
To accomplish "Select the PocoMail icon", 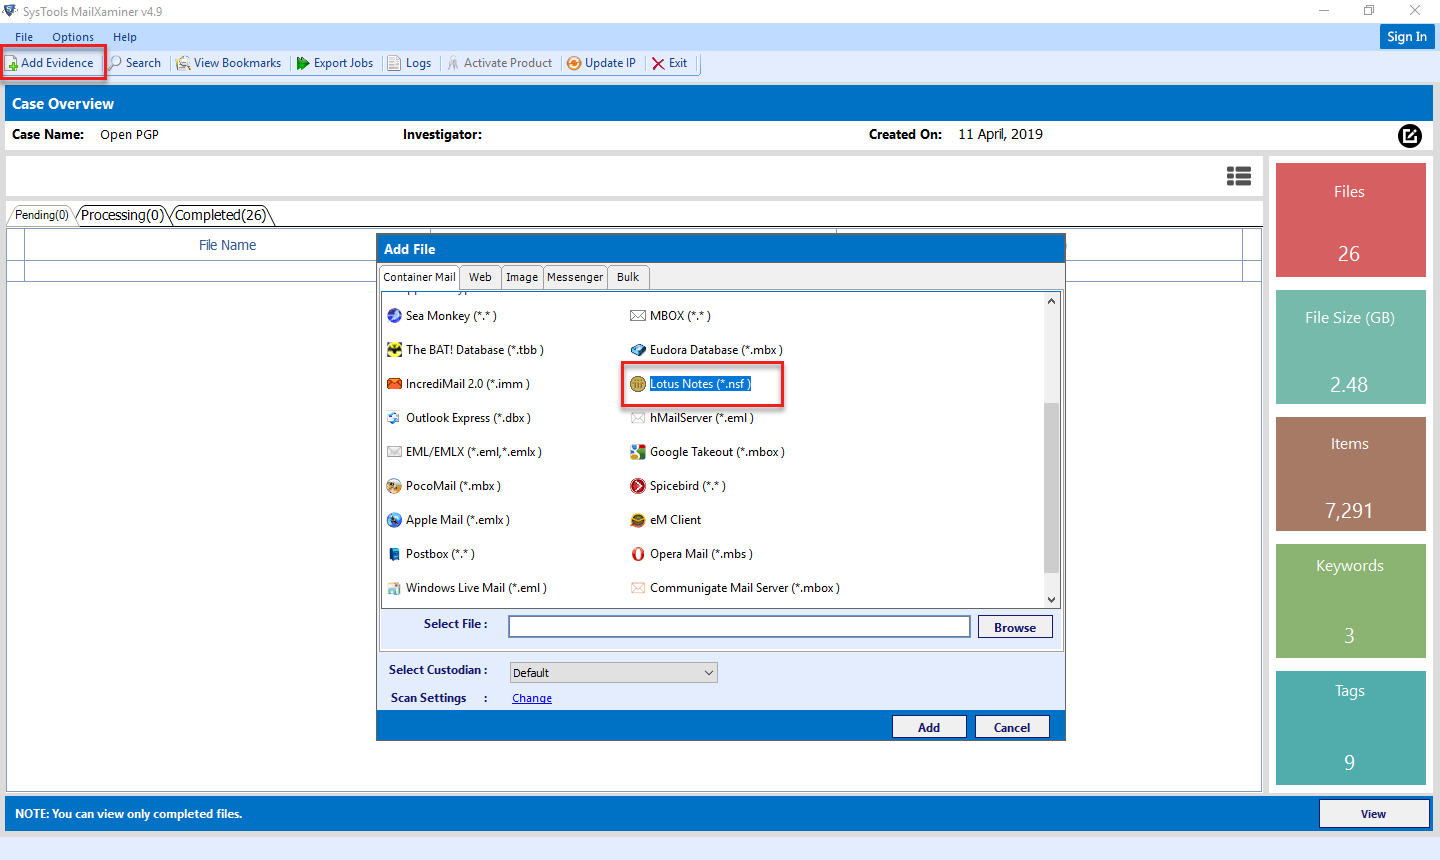I will coord(394,486).
